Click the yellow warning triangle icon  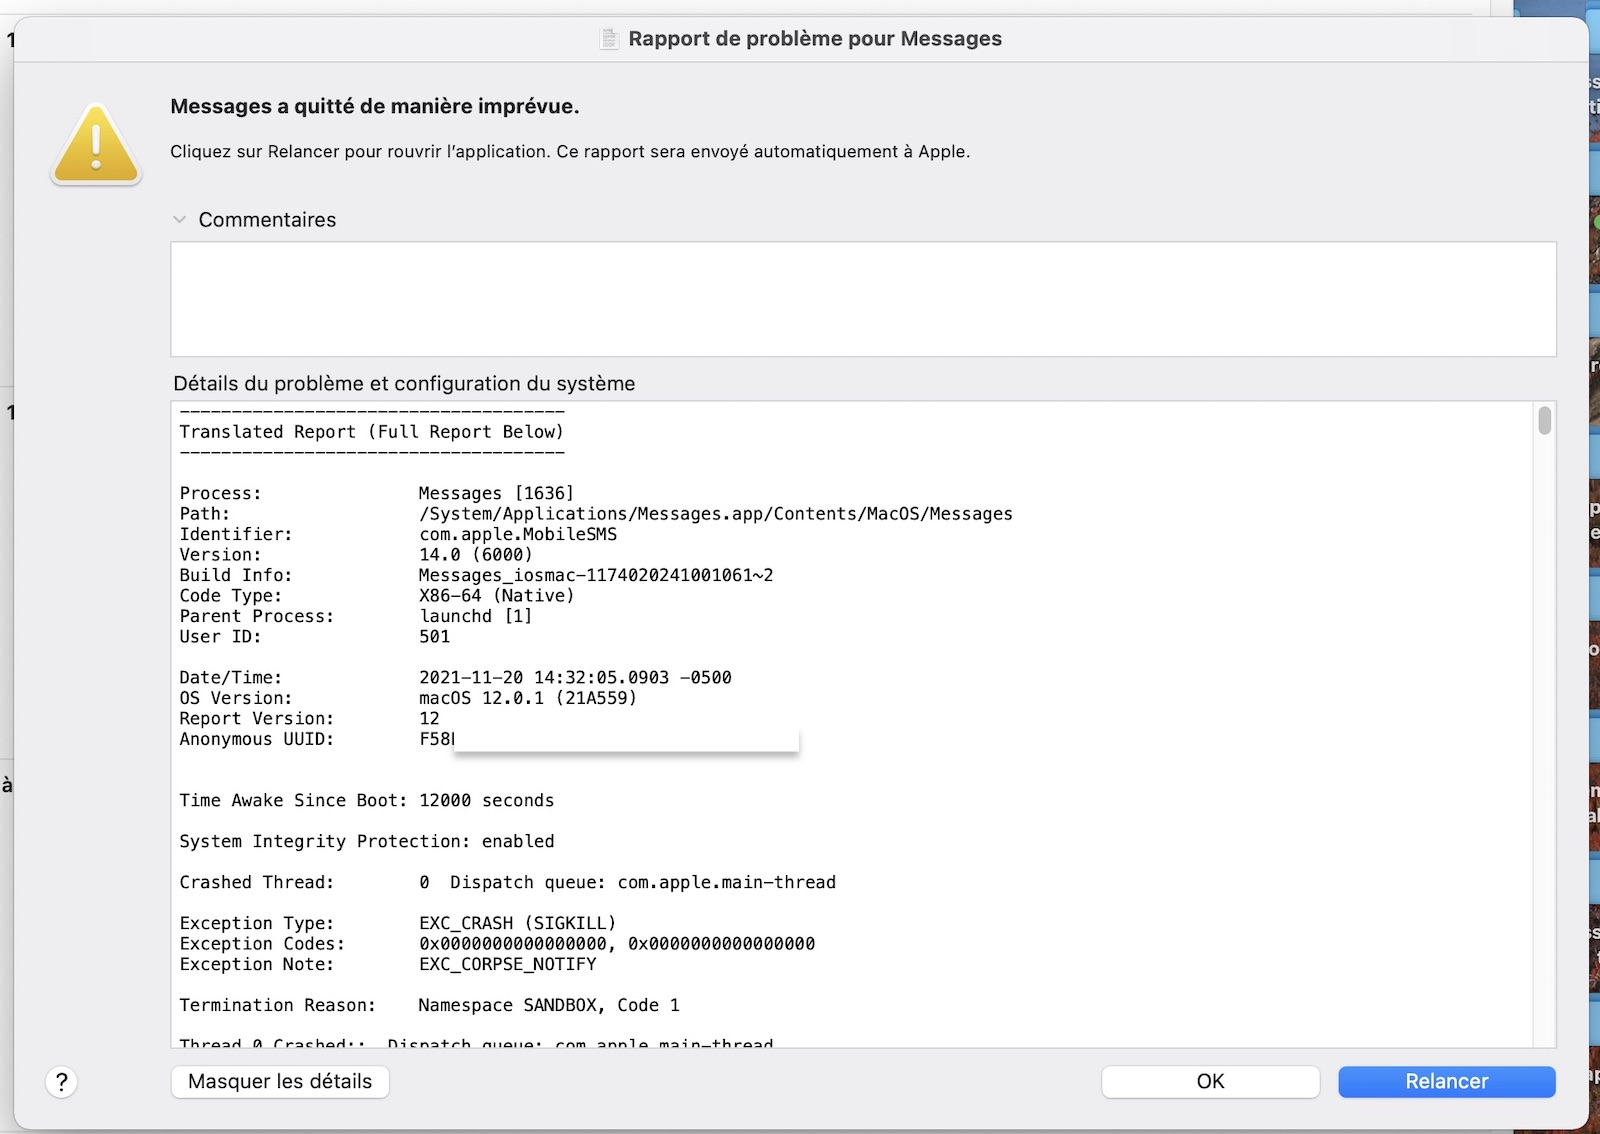point(96,145)
